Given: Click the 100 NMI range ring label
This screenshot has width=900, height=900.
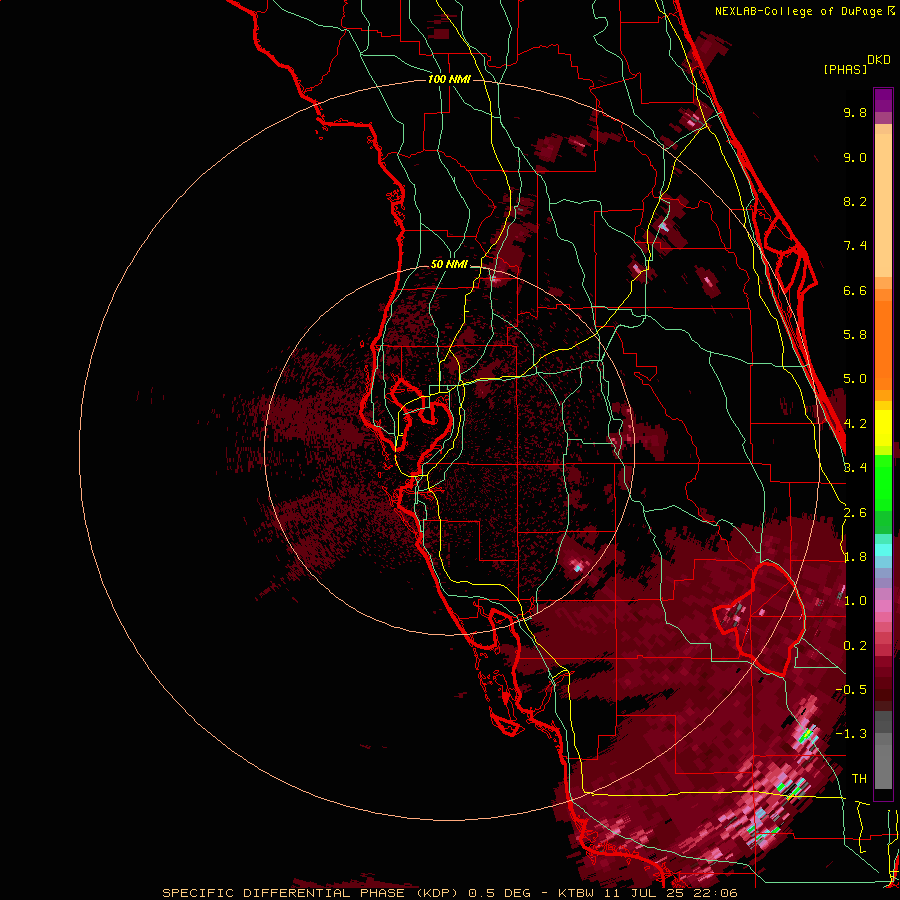Looking at the screenshot, I should (x=449, y=79).
